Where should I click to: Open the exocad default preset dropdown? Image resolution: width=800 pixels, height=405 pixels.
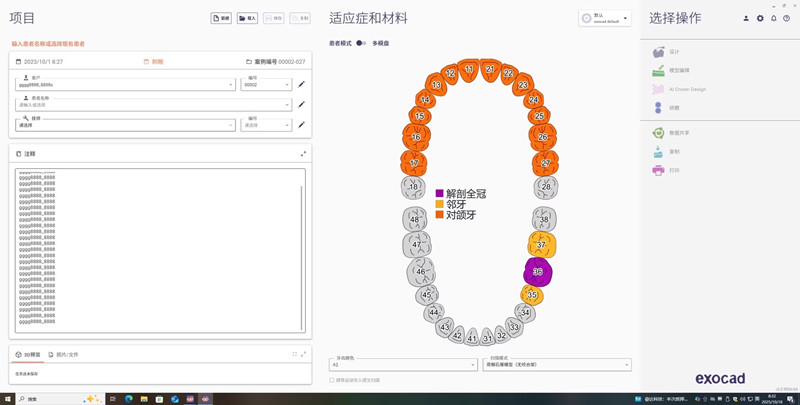[x=605, y=18]
